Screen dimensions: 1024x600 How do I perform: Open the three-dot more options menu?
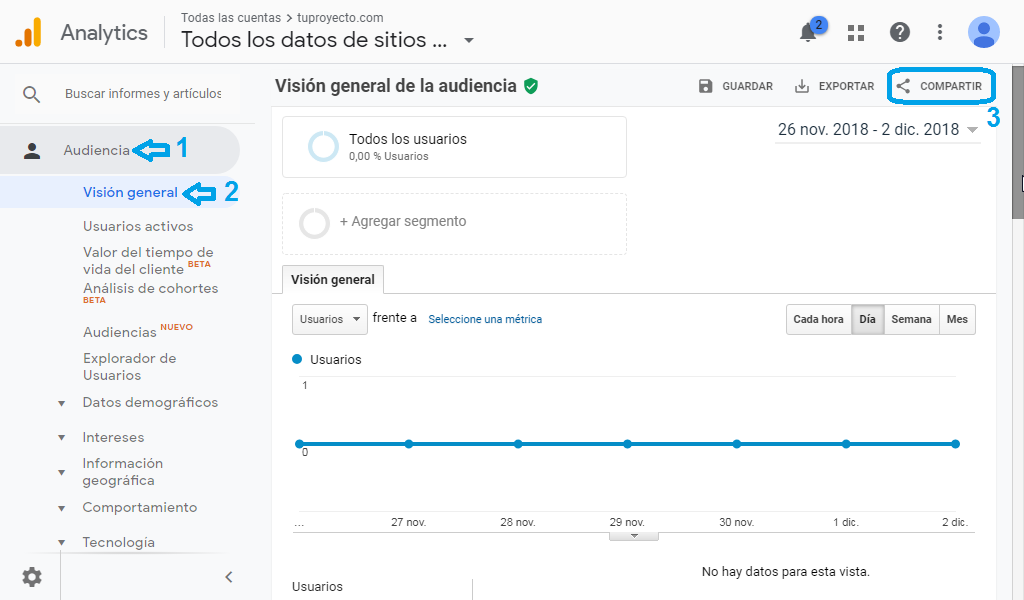940,33
